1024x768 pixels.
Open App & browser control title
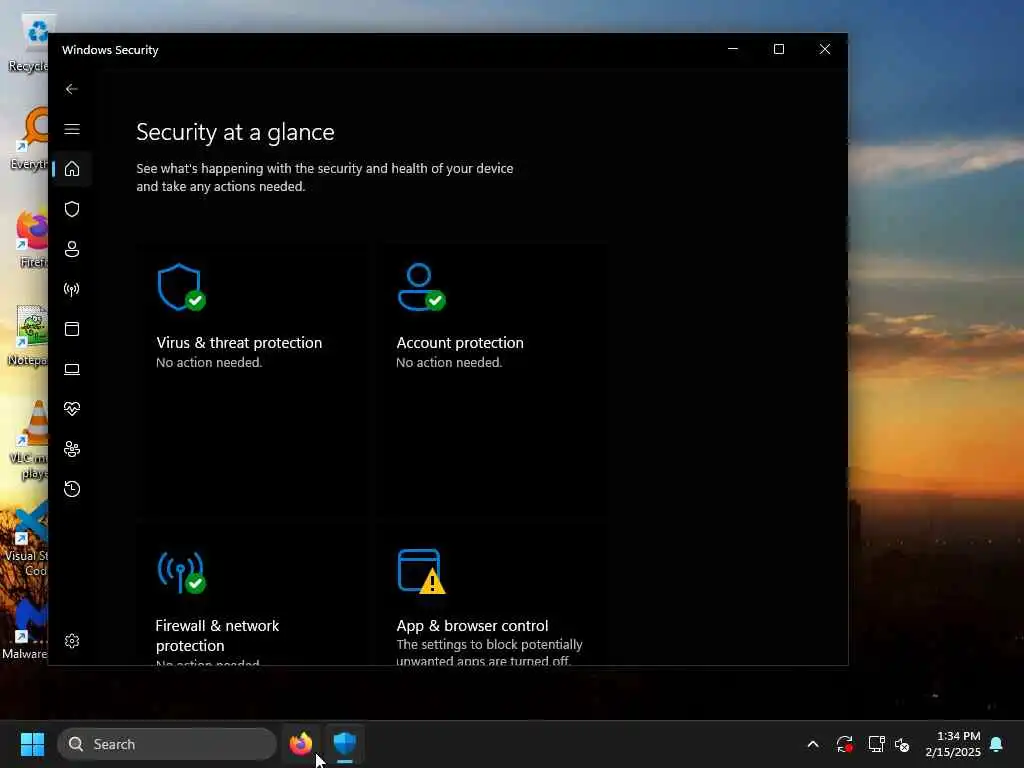pyautogui.click(x=472, y=626)
